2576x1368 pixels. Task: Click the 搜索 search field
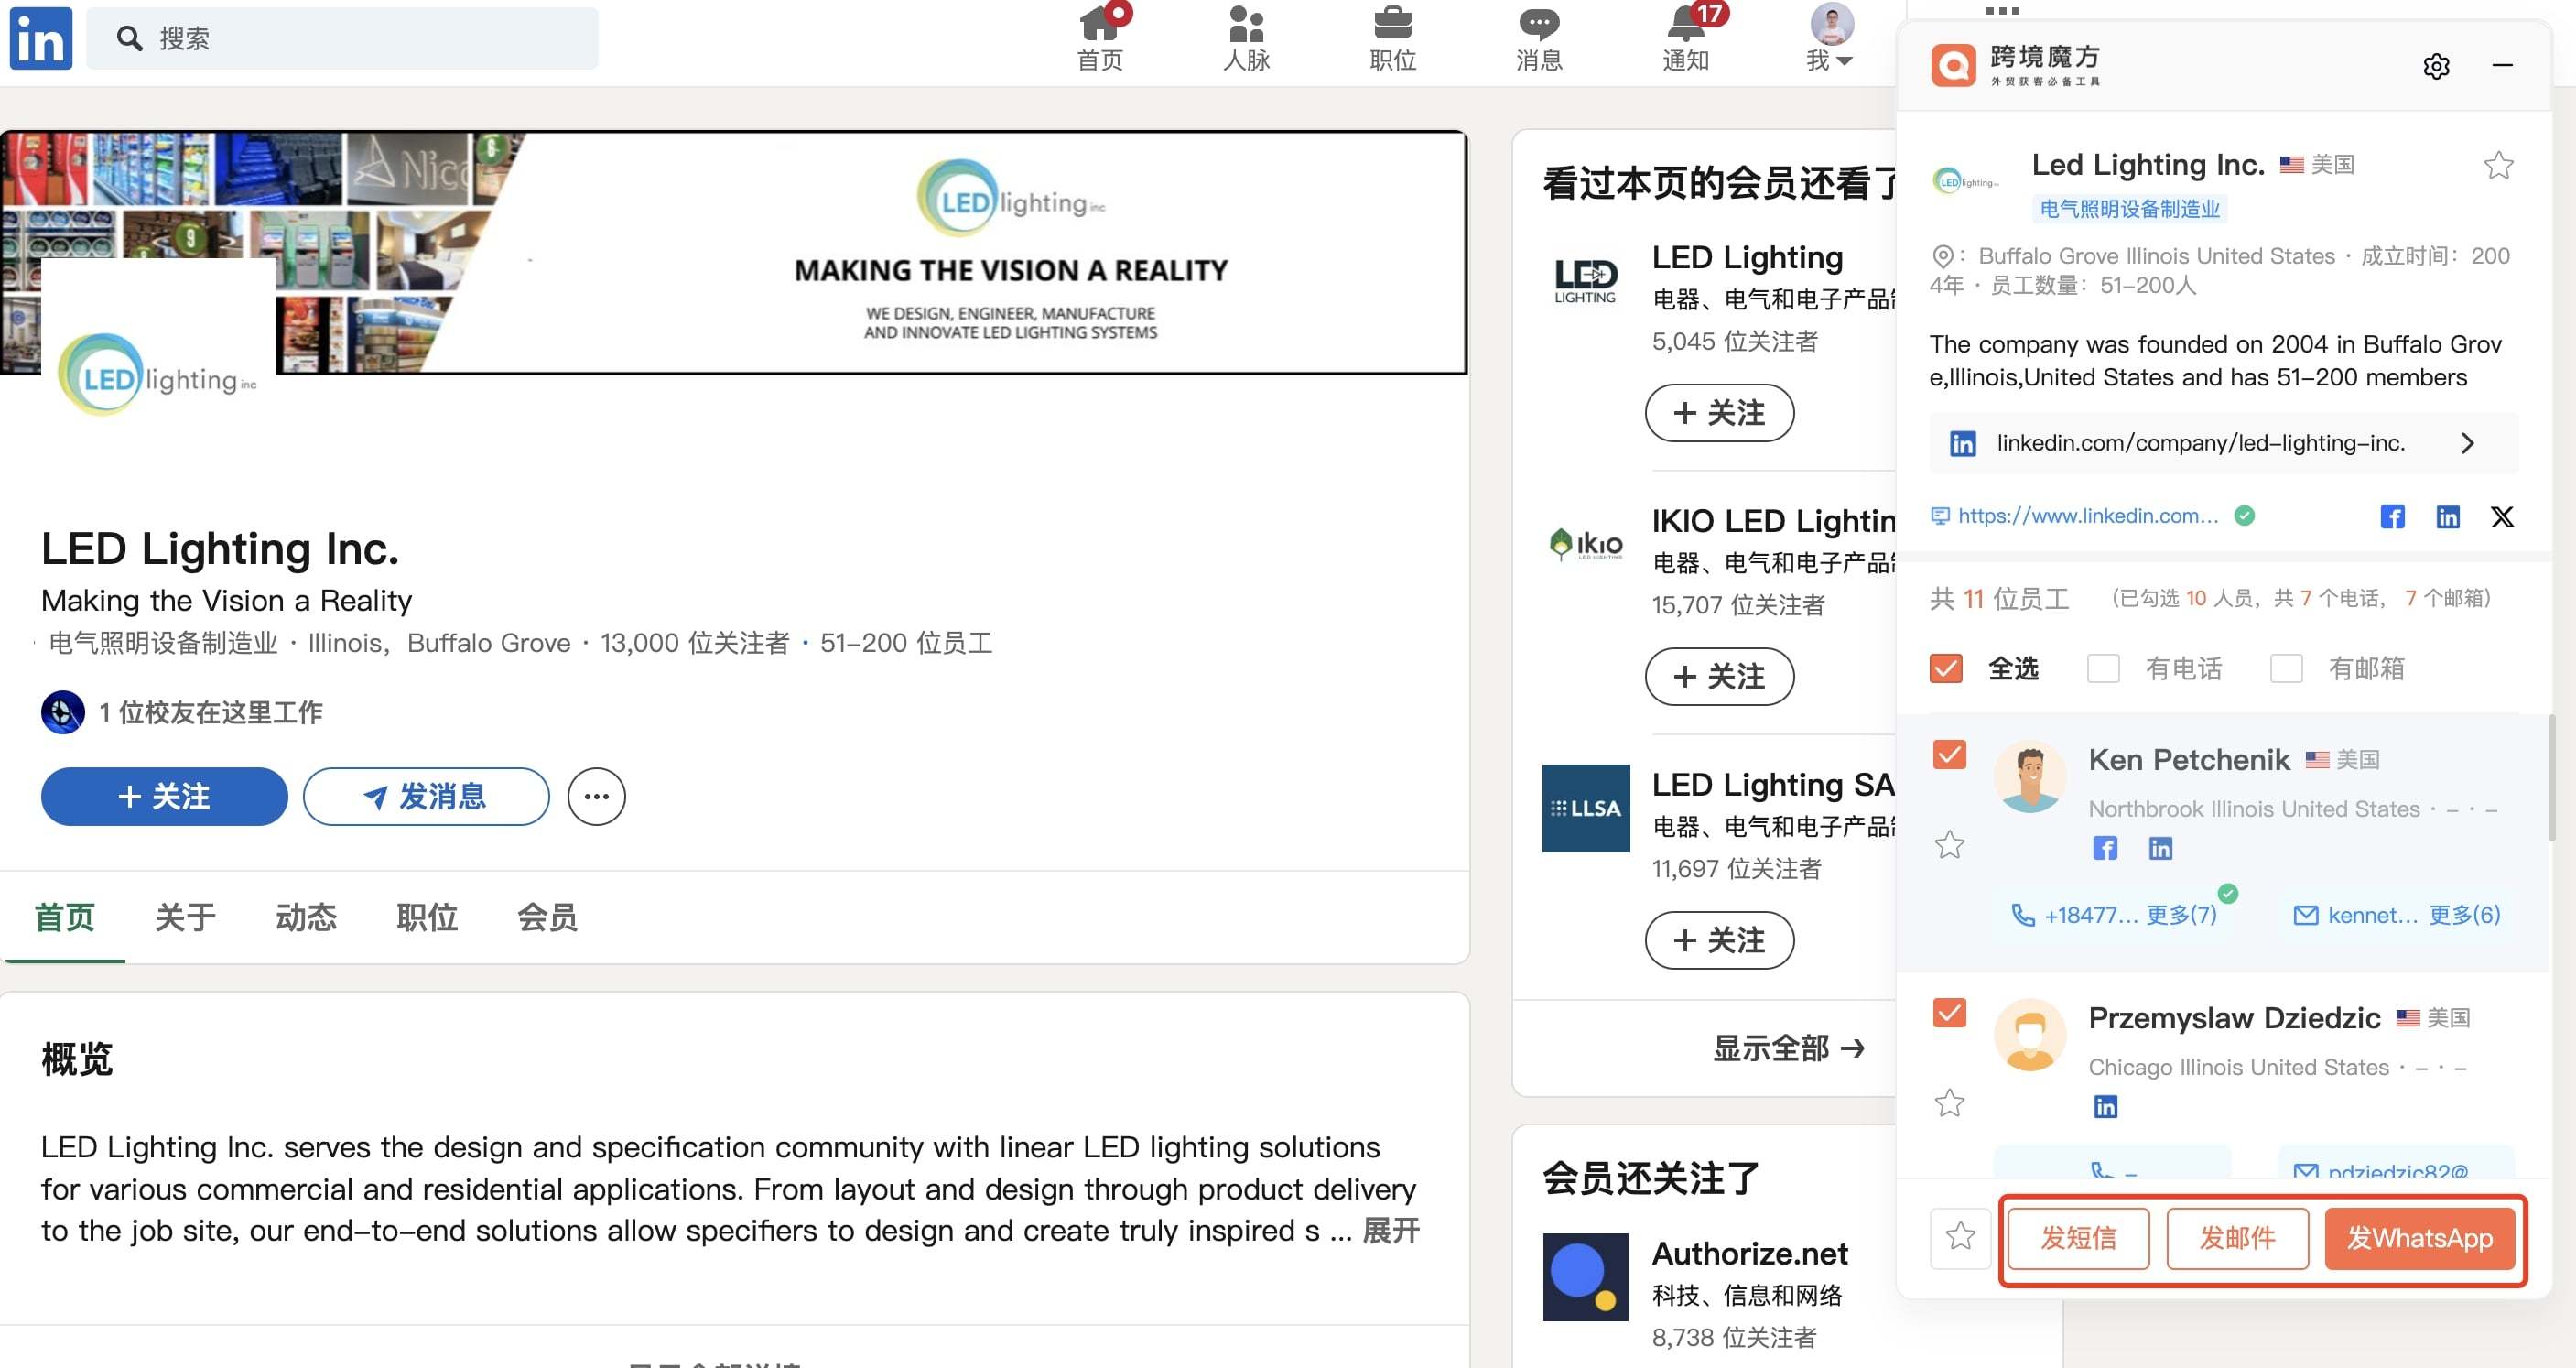pyautogui.click(x=342, y=38)
